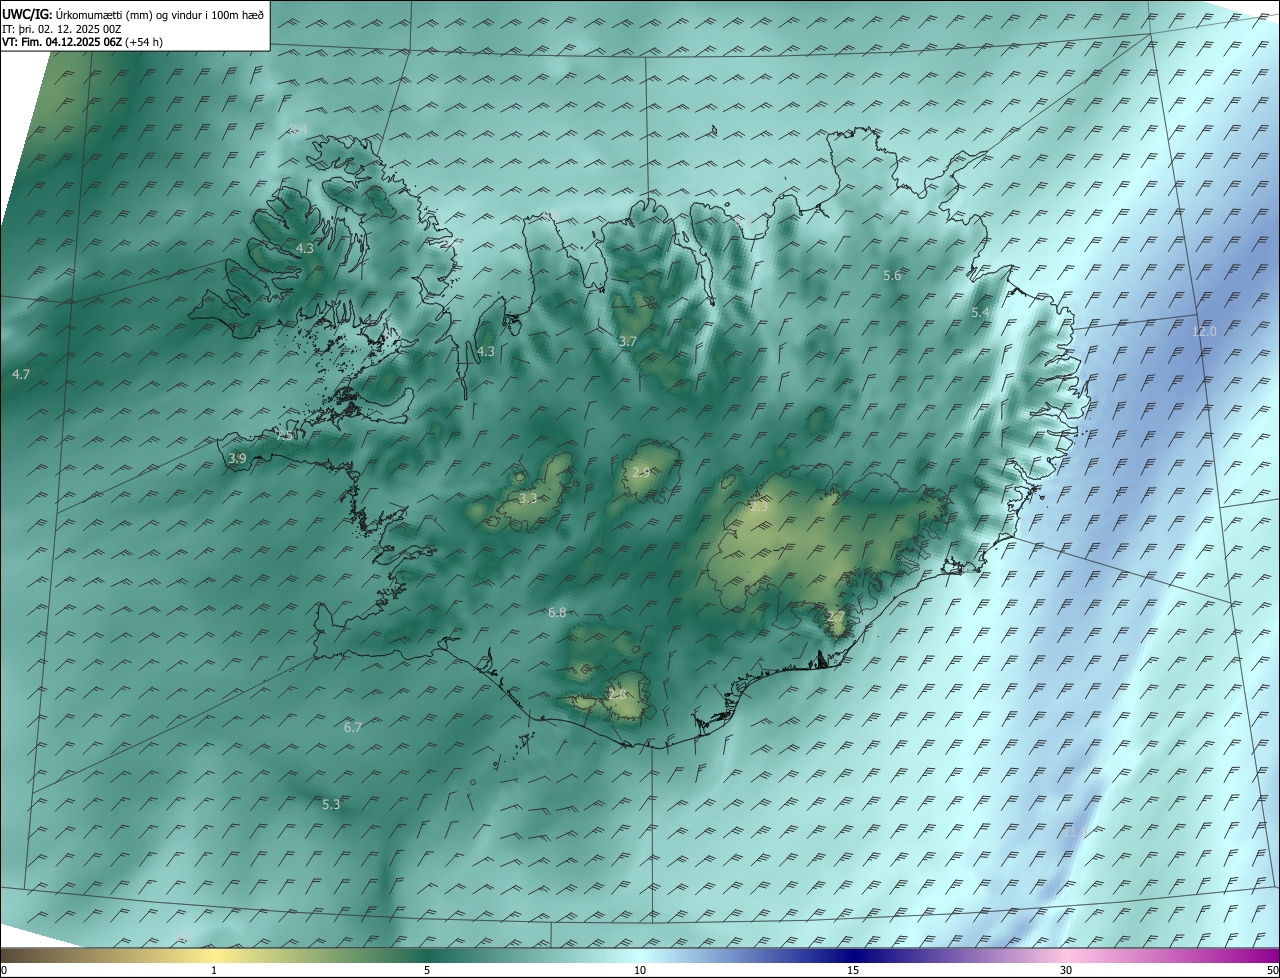Click the 4.3 value just west of 3.7
The image size is (1280, 978).
[486, 351]
